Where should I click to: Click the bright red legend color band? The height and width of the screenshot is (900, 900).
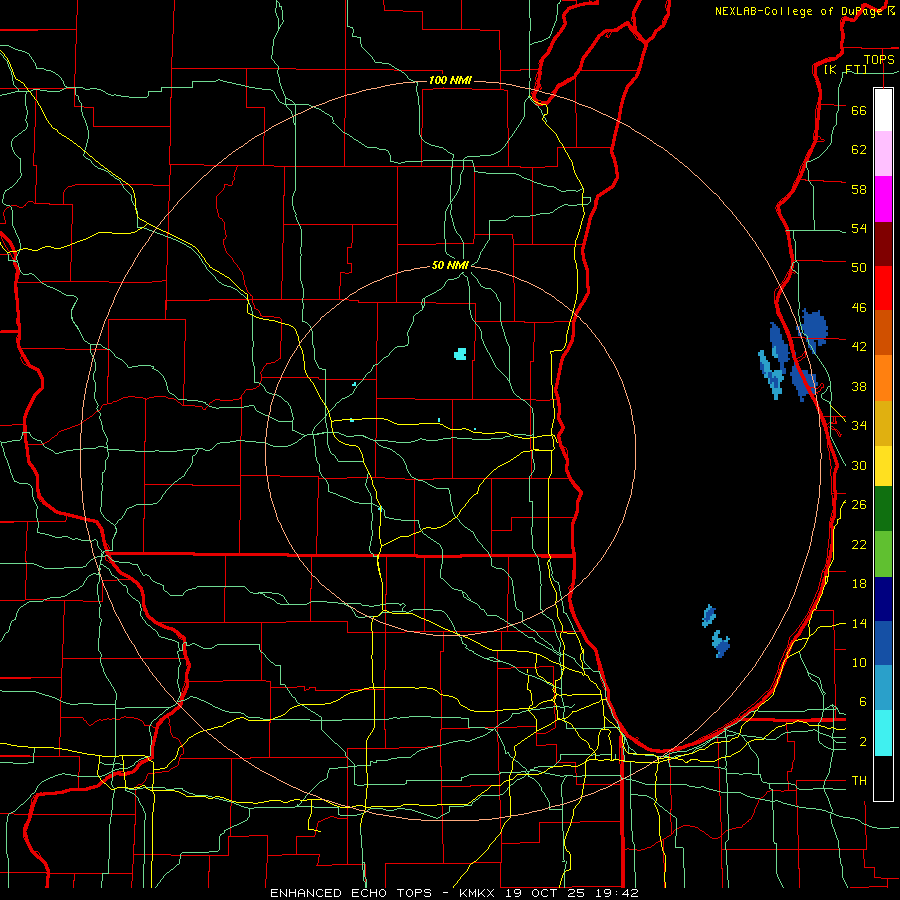(883, 288)
